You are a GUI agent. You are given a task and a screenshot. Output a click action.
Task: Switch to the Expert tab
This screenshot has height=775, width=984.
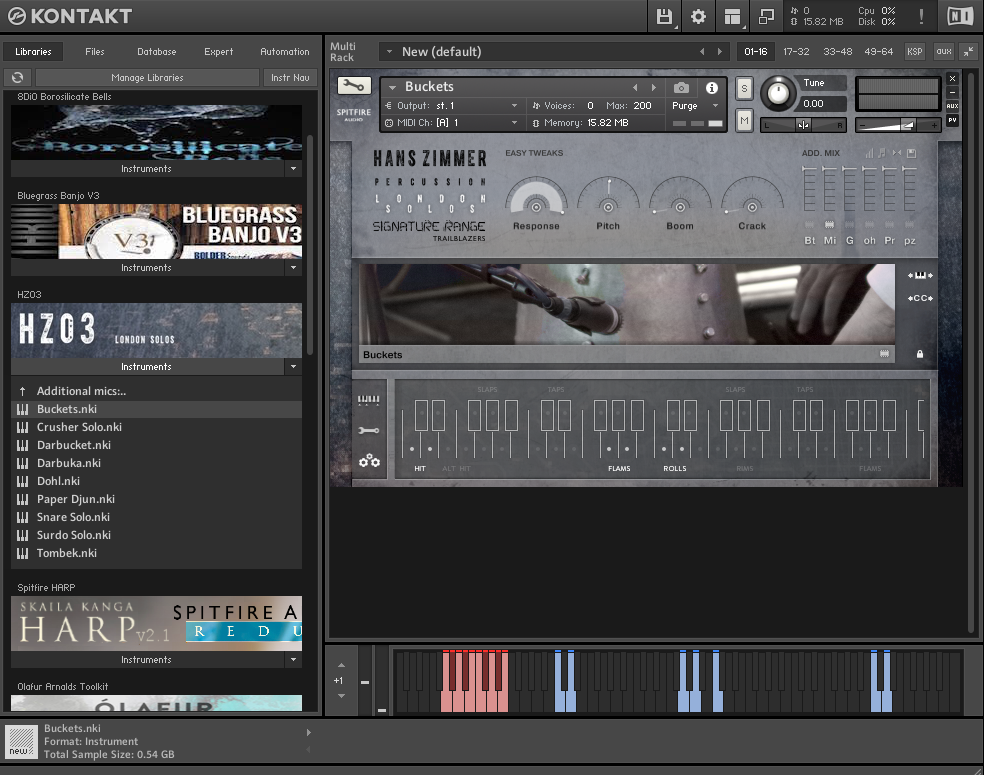click(x=218, y=51)
